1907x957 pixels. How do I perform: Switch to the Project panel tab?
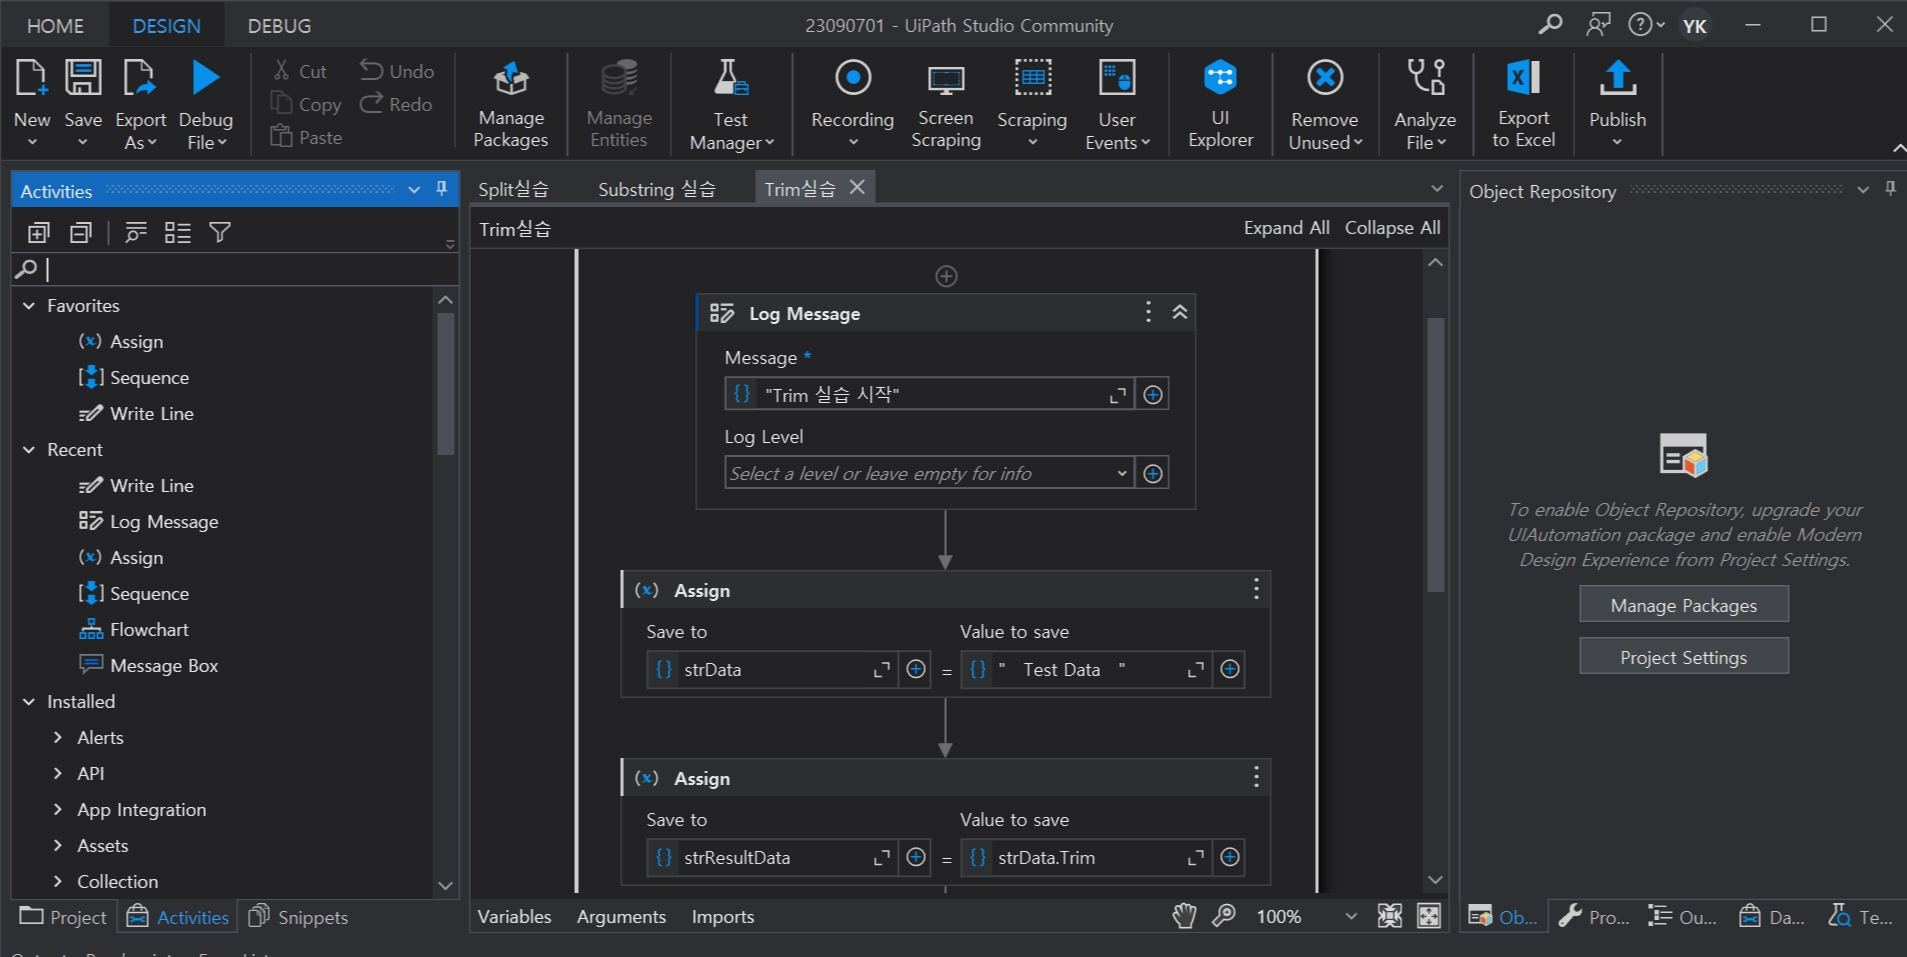(x=63, y=917)
